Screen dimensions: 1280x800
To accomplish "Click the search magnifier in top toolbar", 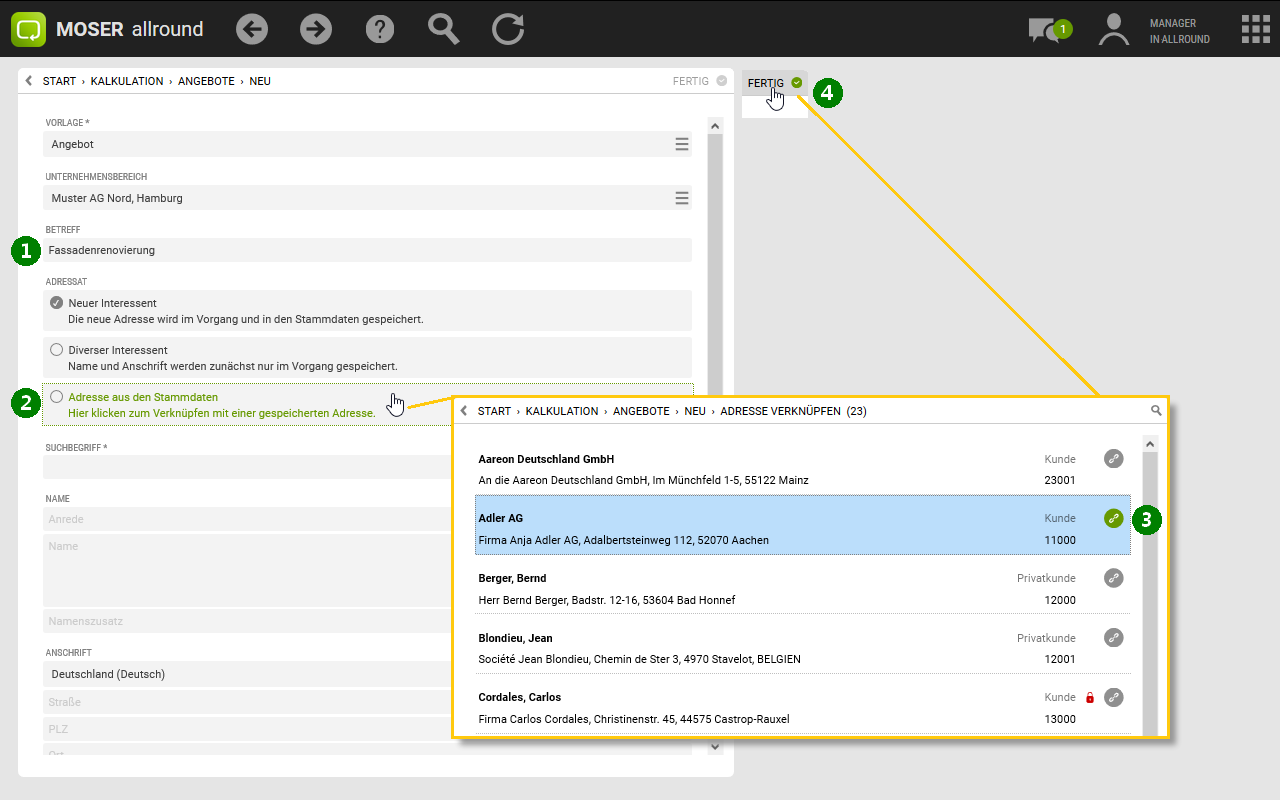I will (x=443, y=29).
